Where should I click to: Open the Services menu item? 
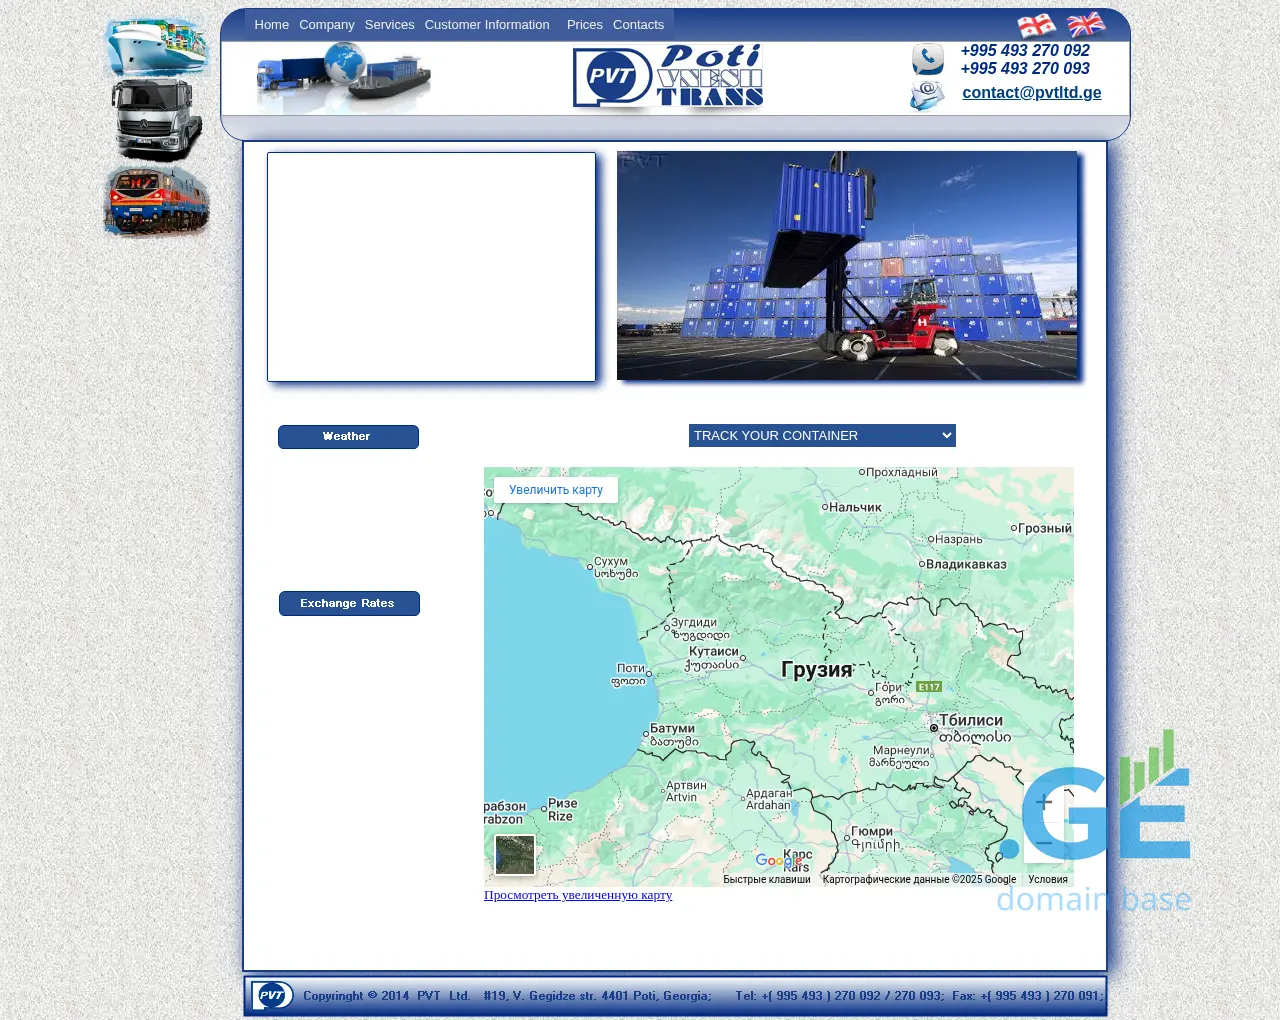(389, 25)
